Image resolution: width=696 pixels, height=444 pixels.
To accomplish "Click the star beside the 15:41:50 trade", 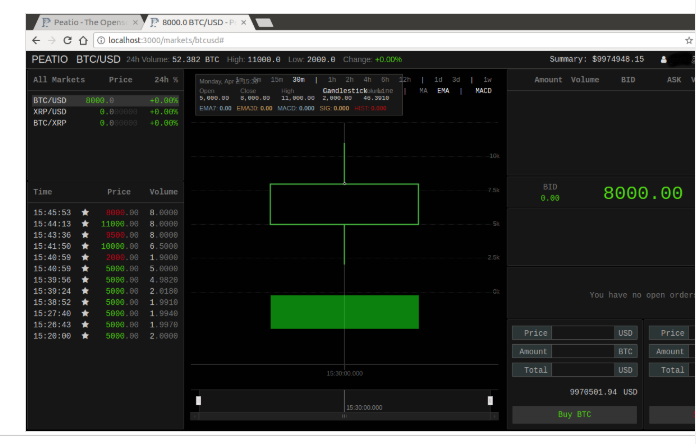I will [85, 246].
